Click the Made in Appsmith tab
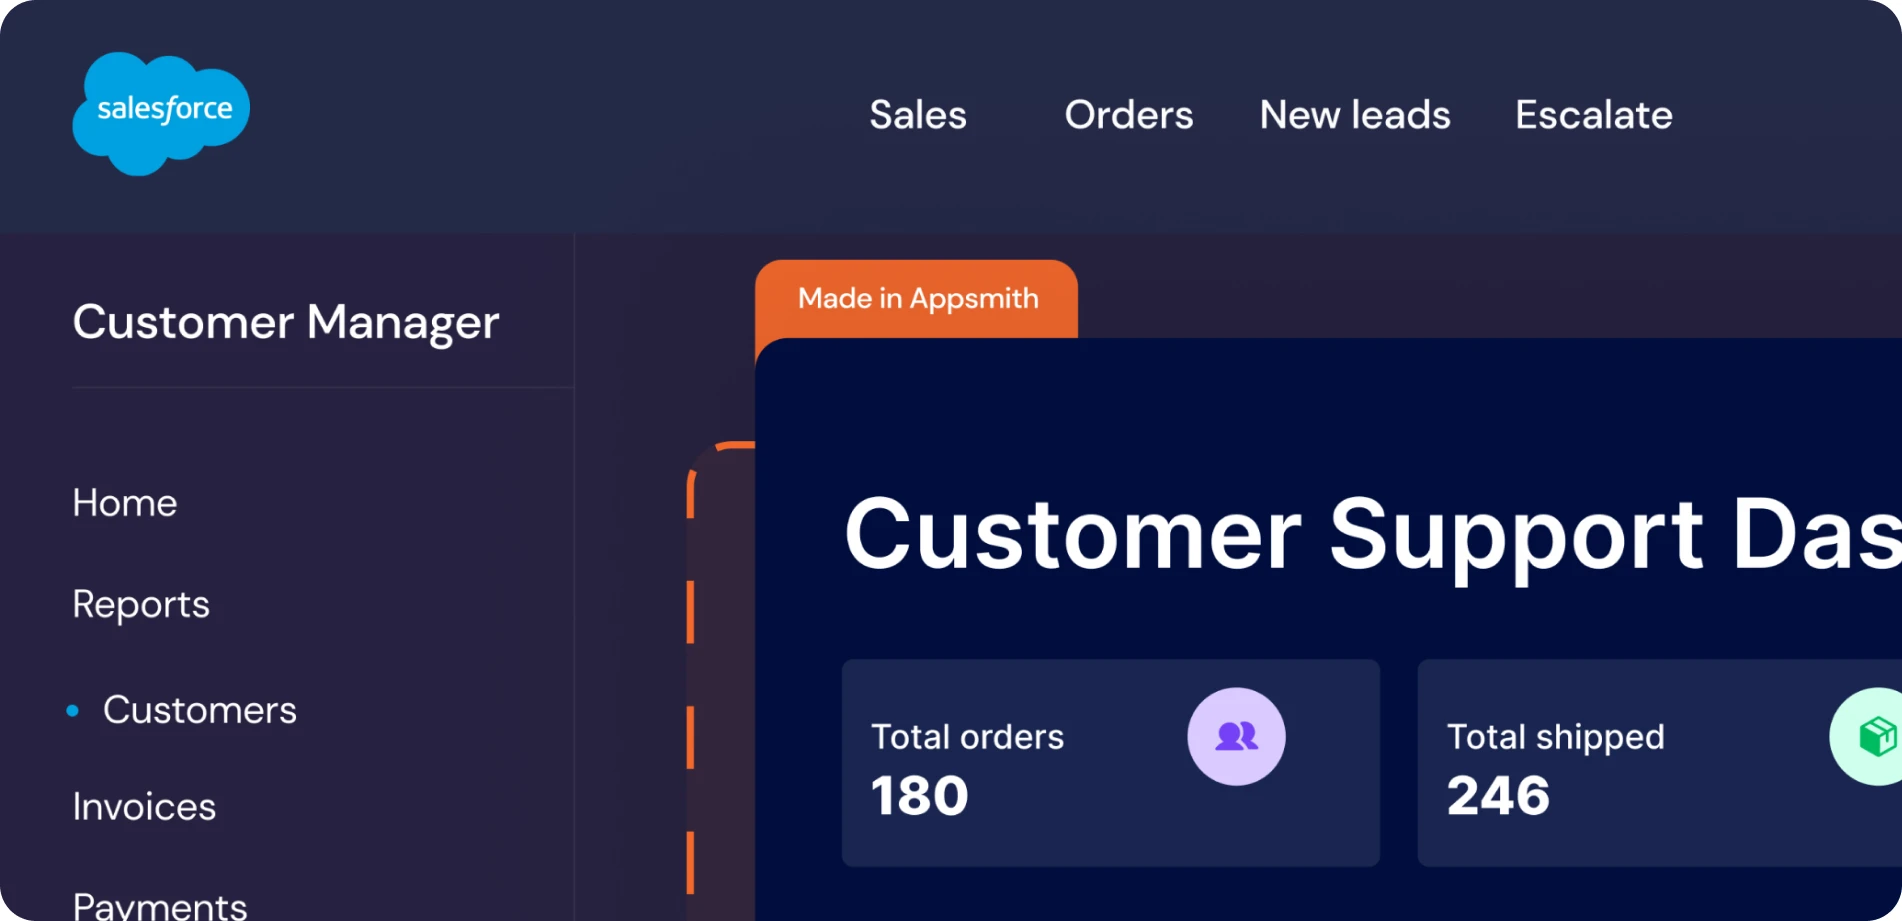The height and width of the screenshot is (921, 1902). pyautogui.click(x=917, y=299)
